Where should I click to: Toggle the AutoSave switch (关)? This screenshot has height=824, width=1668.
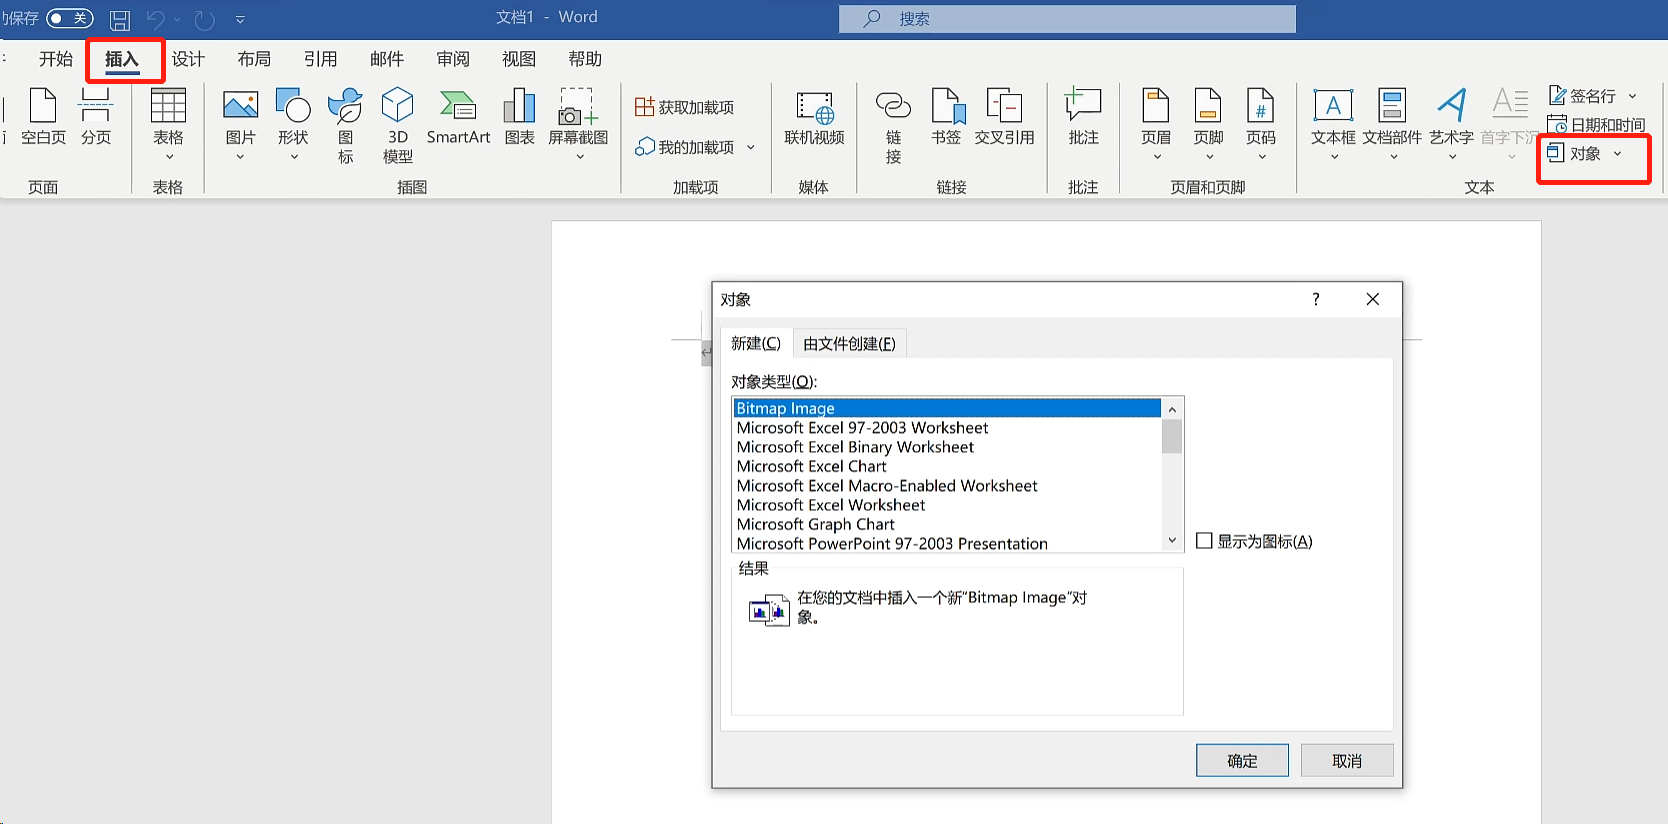tap(70, 18)
